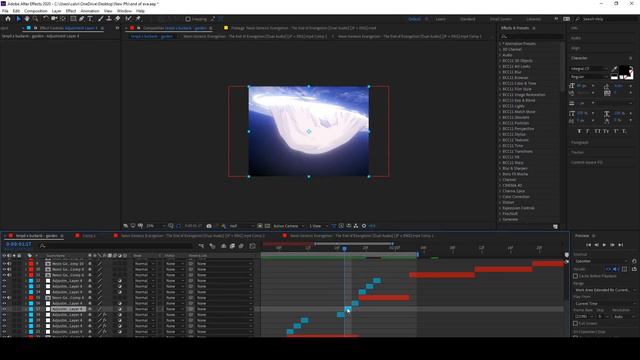Click the timeline layer search icon
This screenshot has width=640, height=360.
42,246
